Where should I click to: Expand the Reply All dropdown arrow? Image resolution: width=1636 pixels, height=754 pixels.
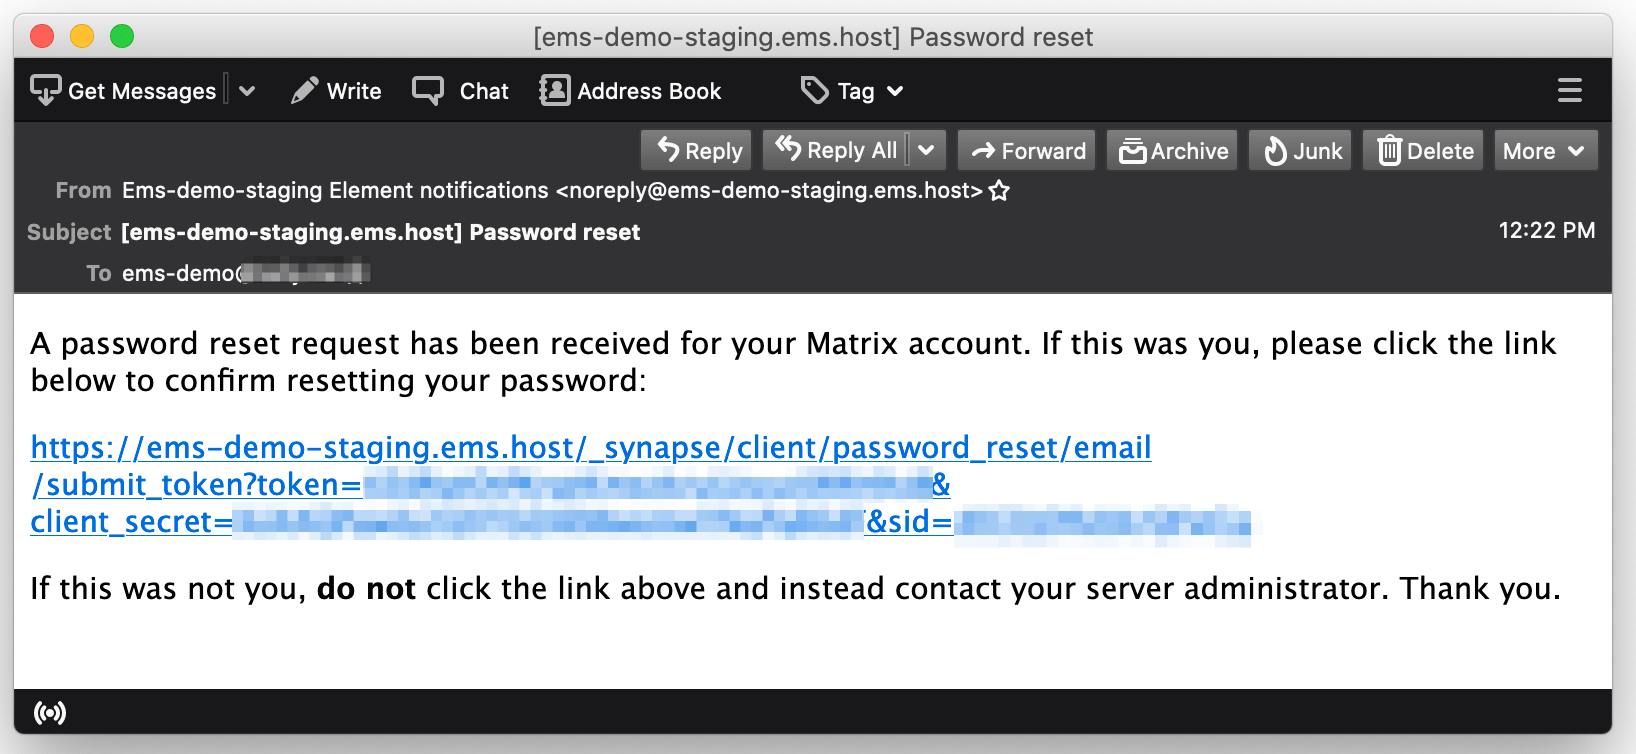pos(926,150)
